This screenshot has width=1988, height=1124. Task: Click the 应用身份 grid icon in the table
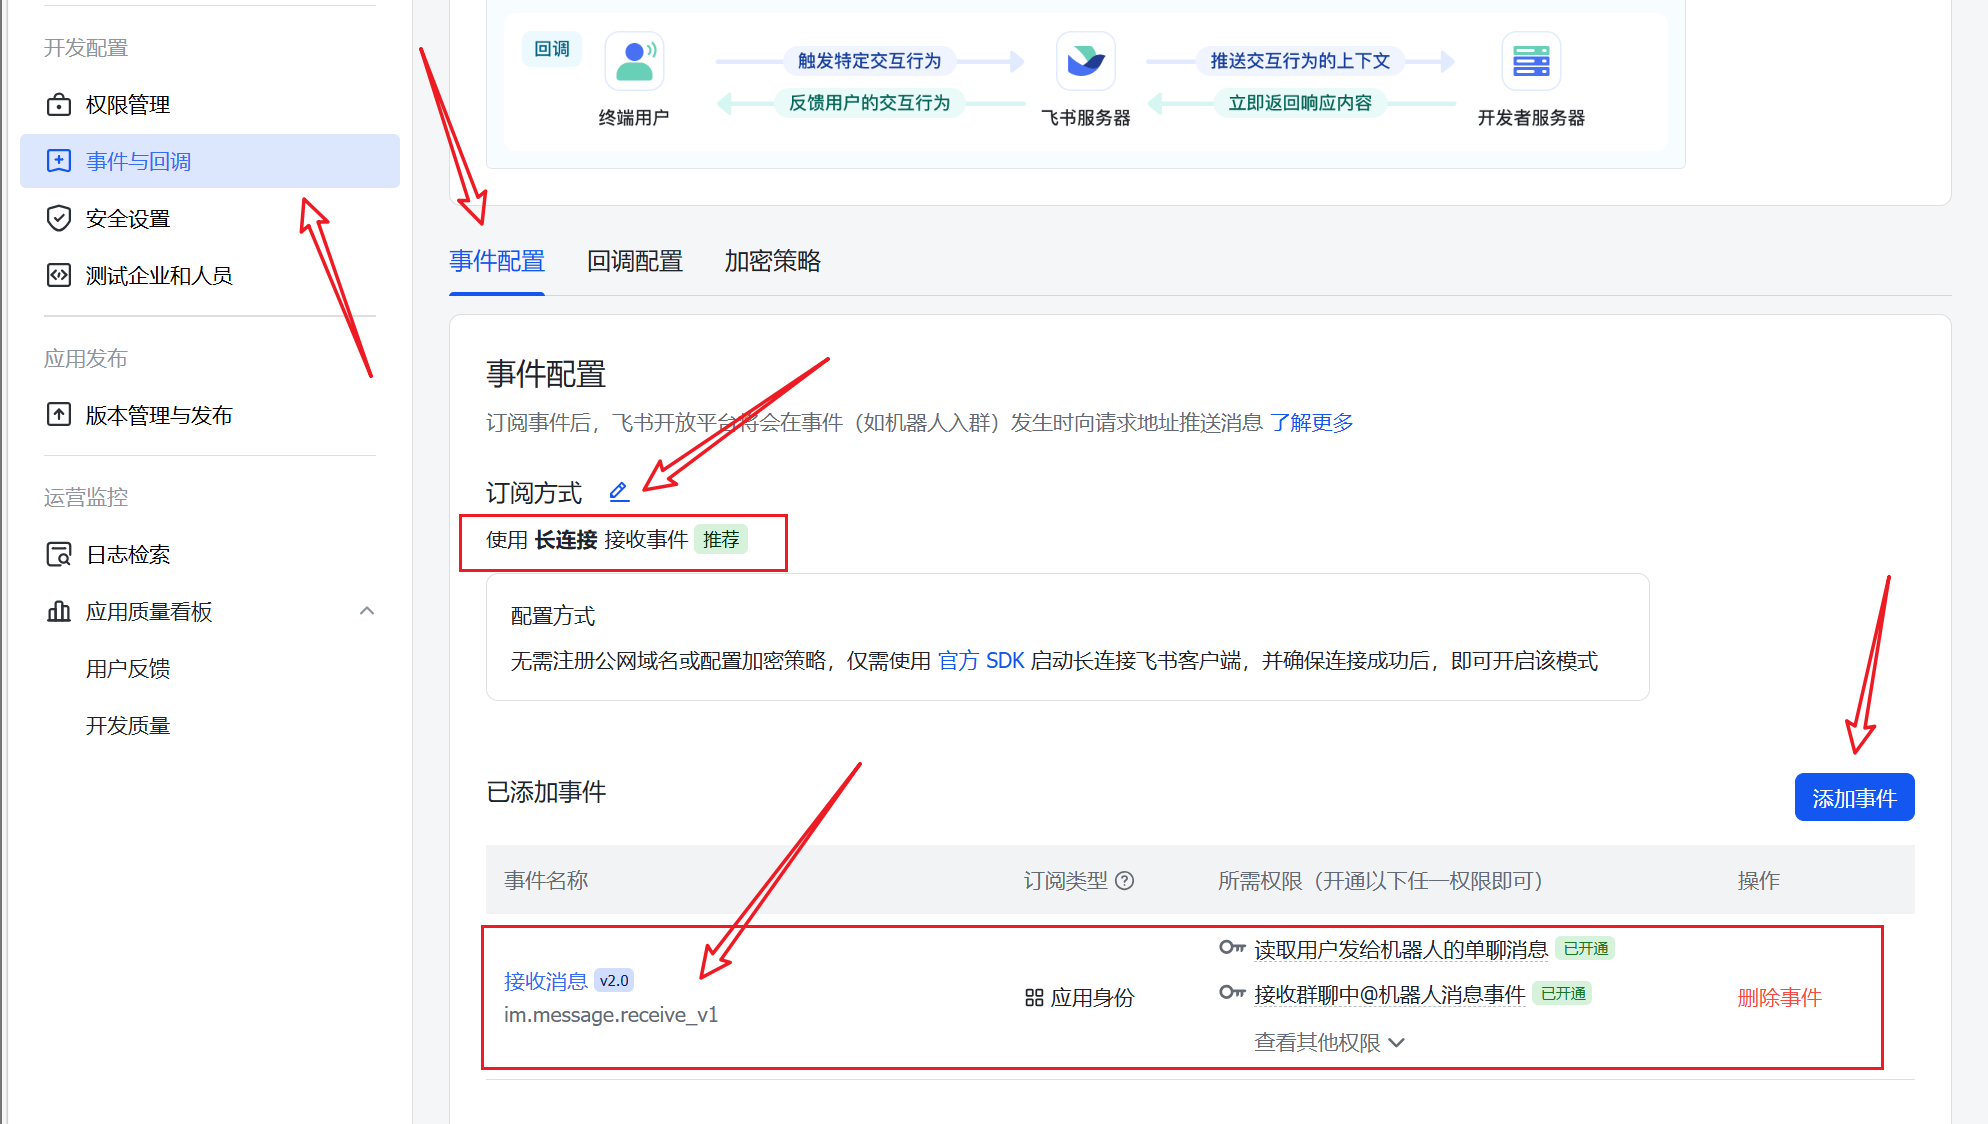tap(1033, 997)
